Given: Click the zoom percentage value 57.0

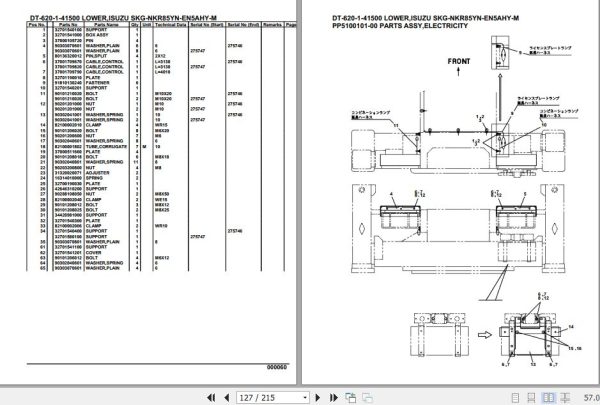Looking at the screenshot, I should (592, 398).
